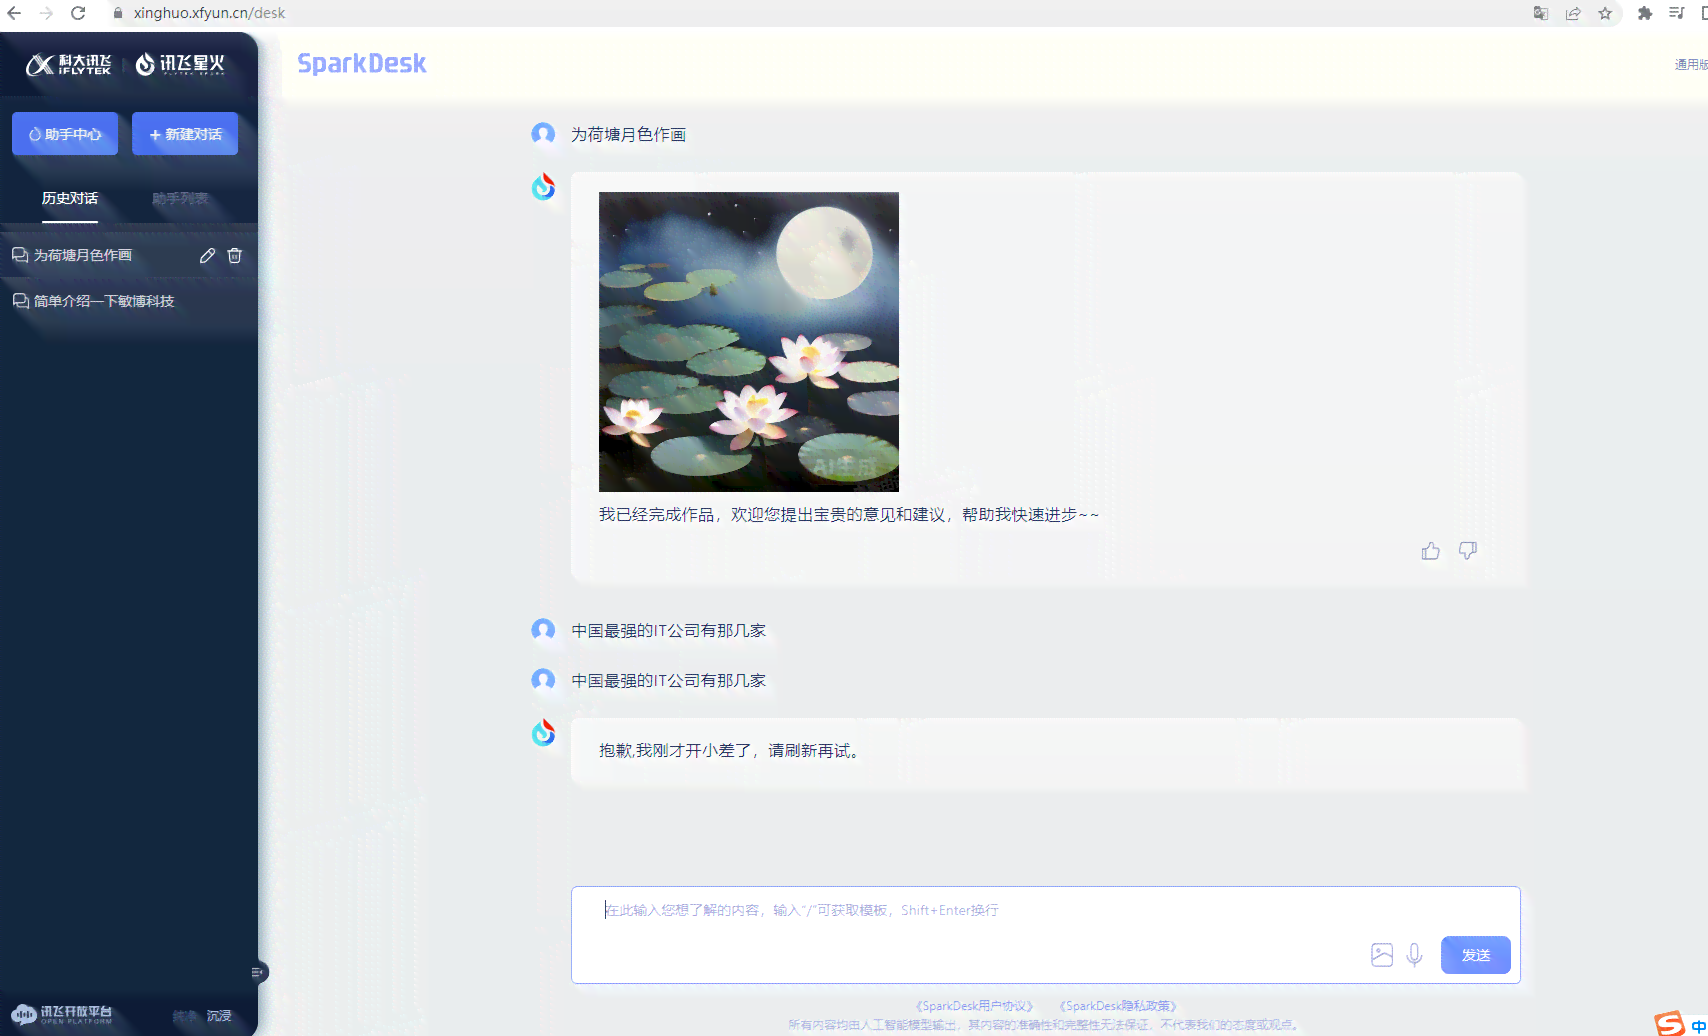Send the message with the 发送 button

coord(1476,955)
